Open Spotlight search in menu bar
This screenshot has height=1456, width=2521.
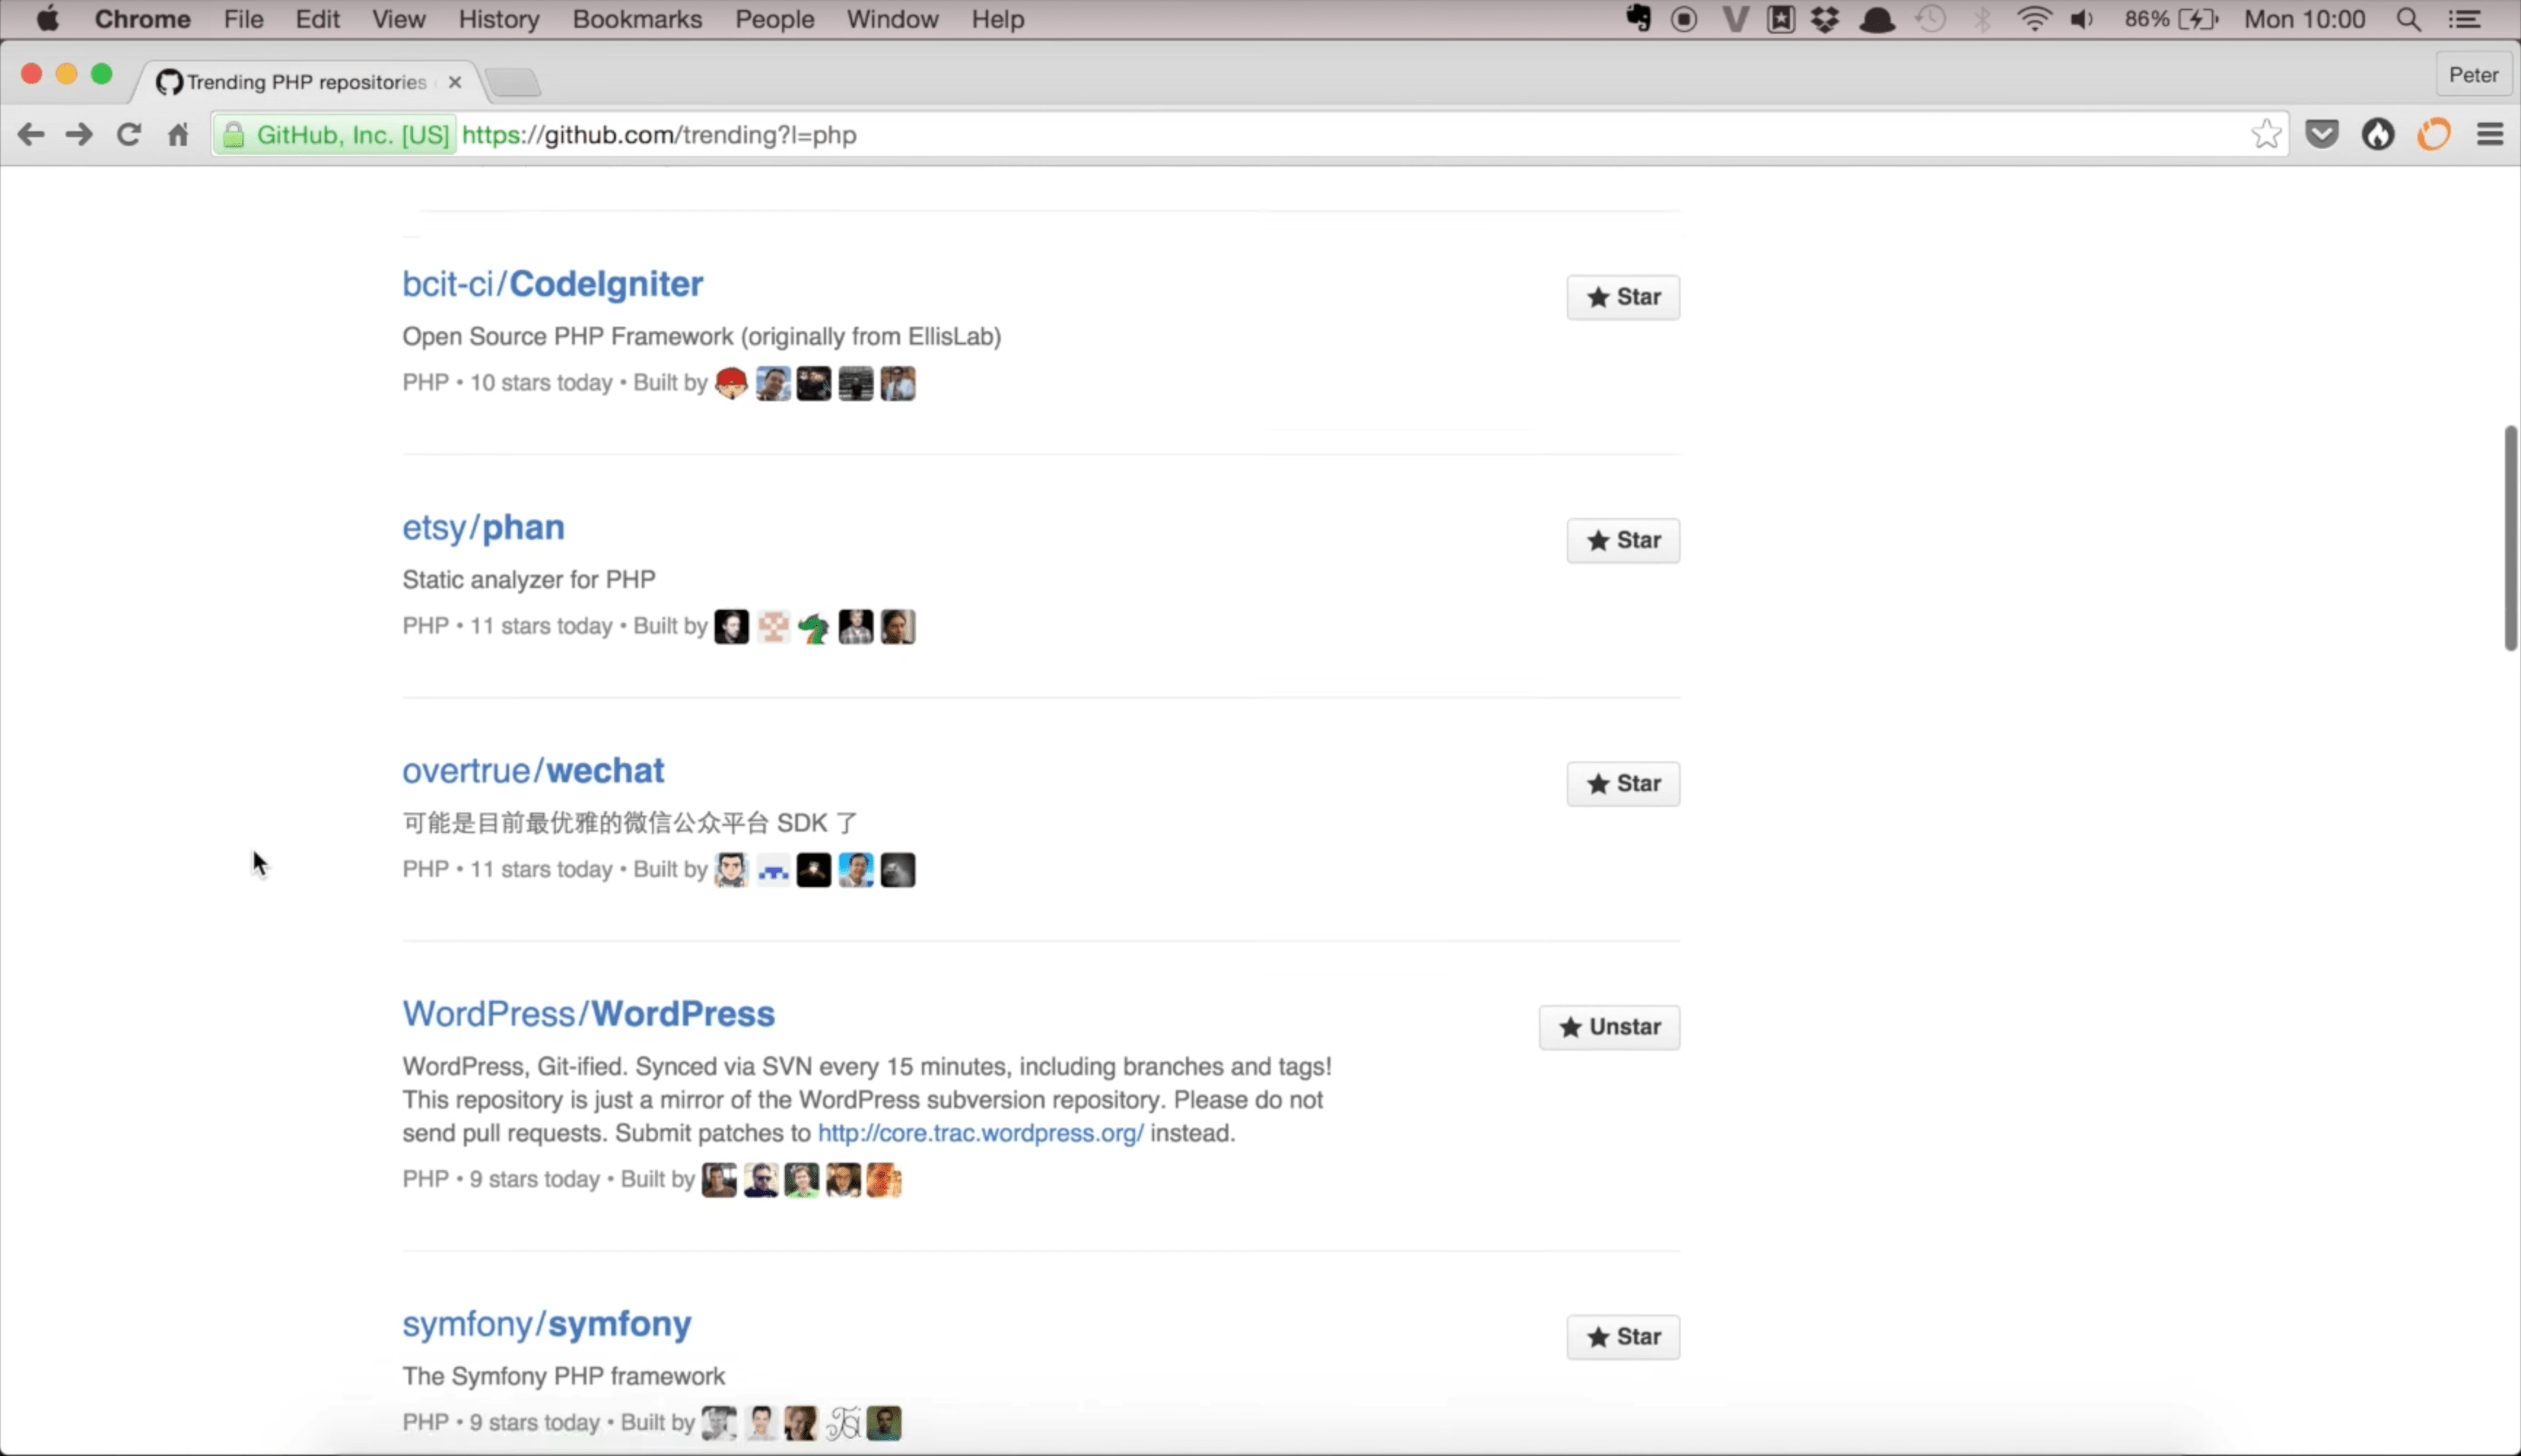coord(2409,19)
